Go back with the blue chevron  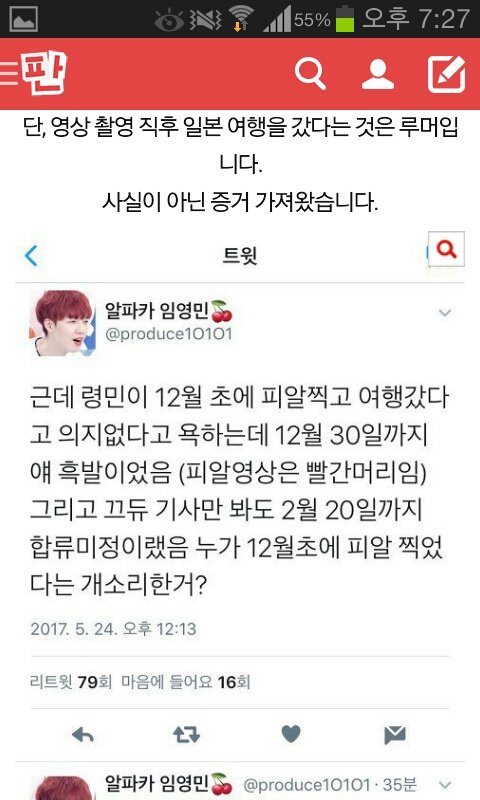click(31, 255)
